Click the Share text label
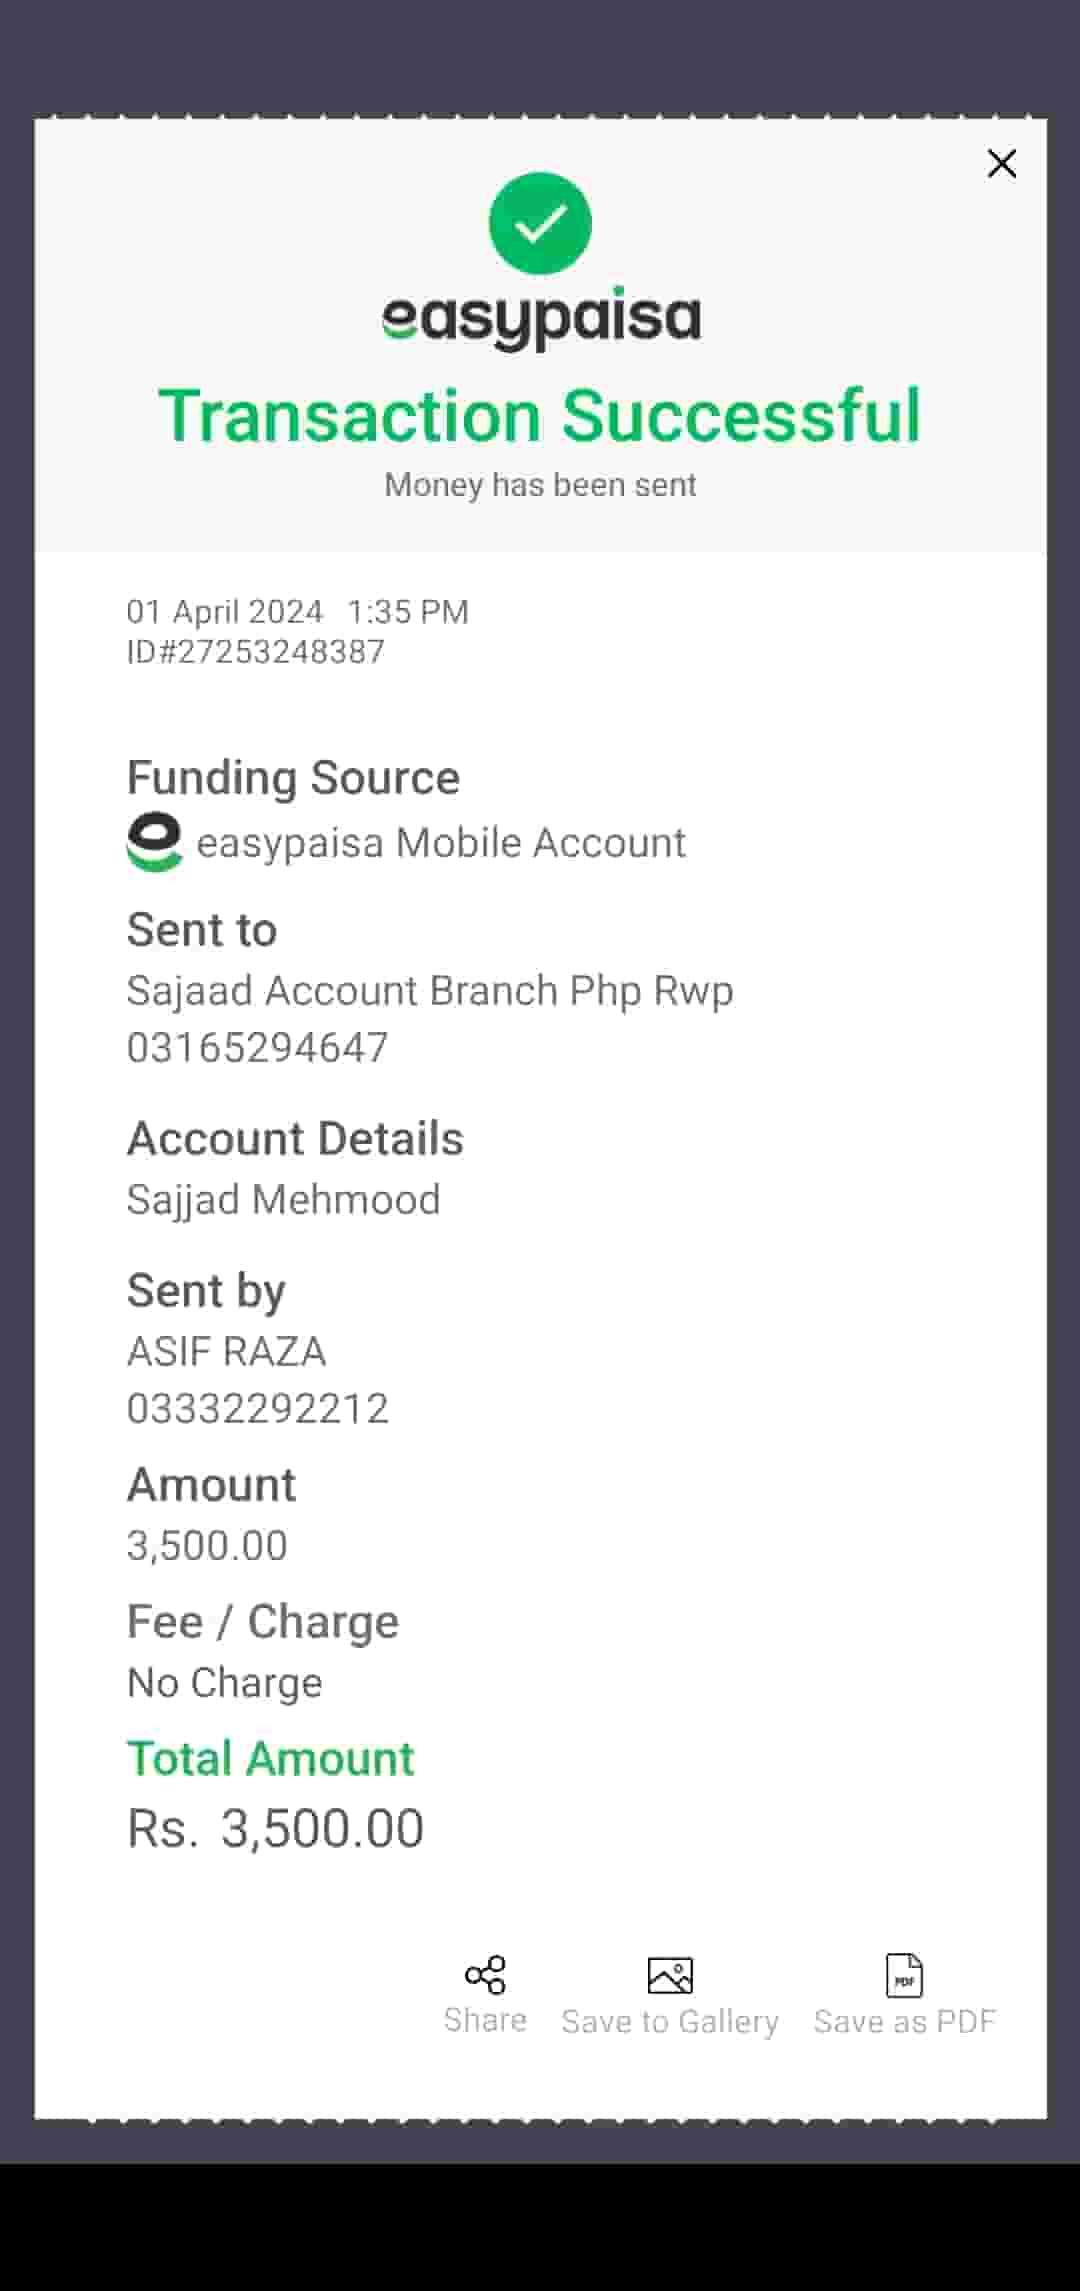Screen dimensions: 1080x2291 coord(485,2021)
